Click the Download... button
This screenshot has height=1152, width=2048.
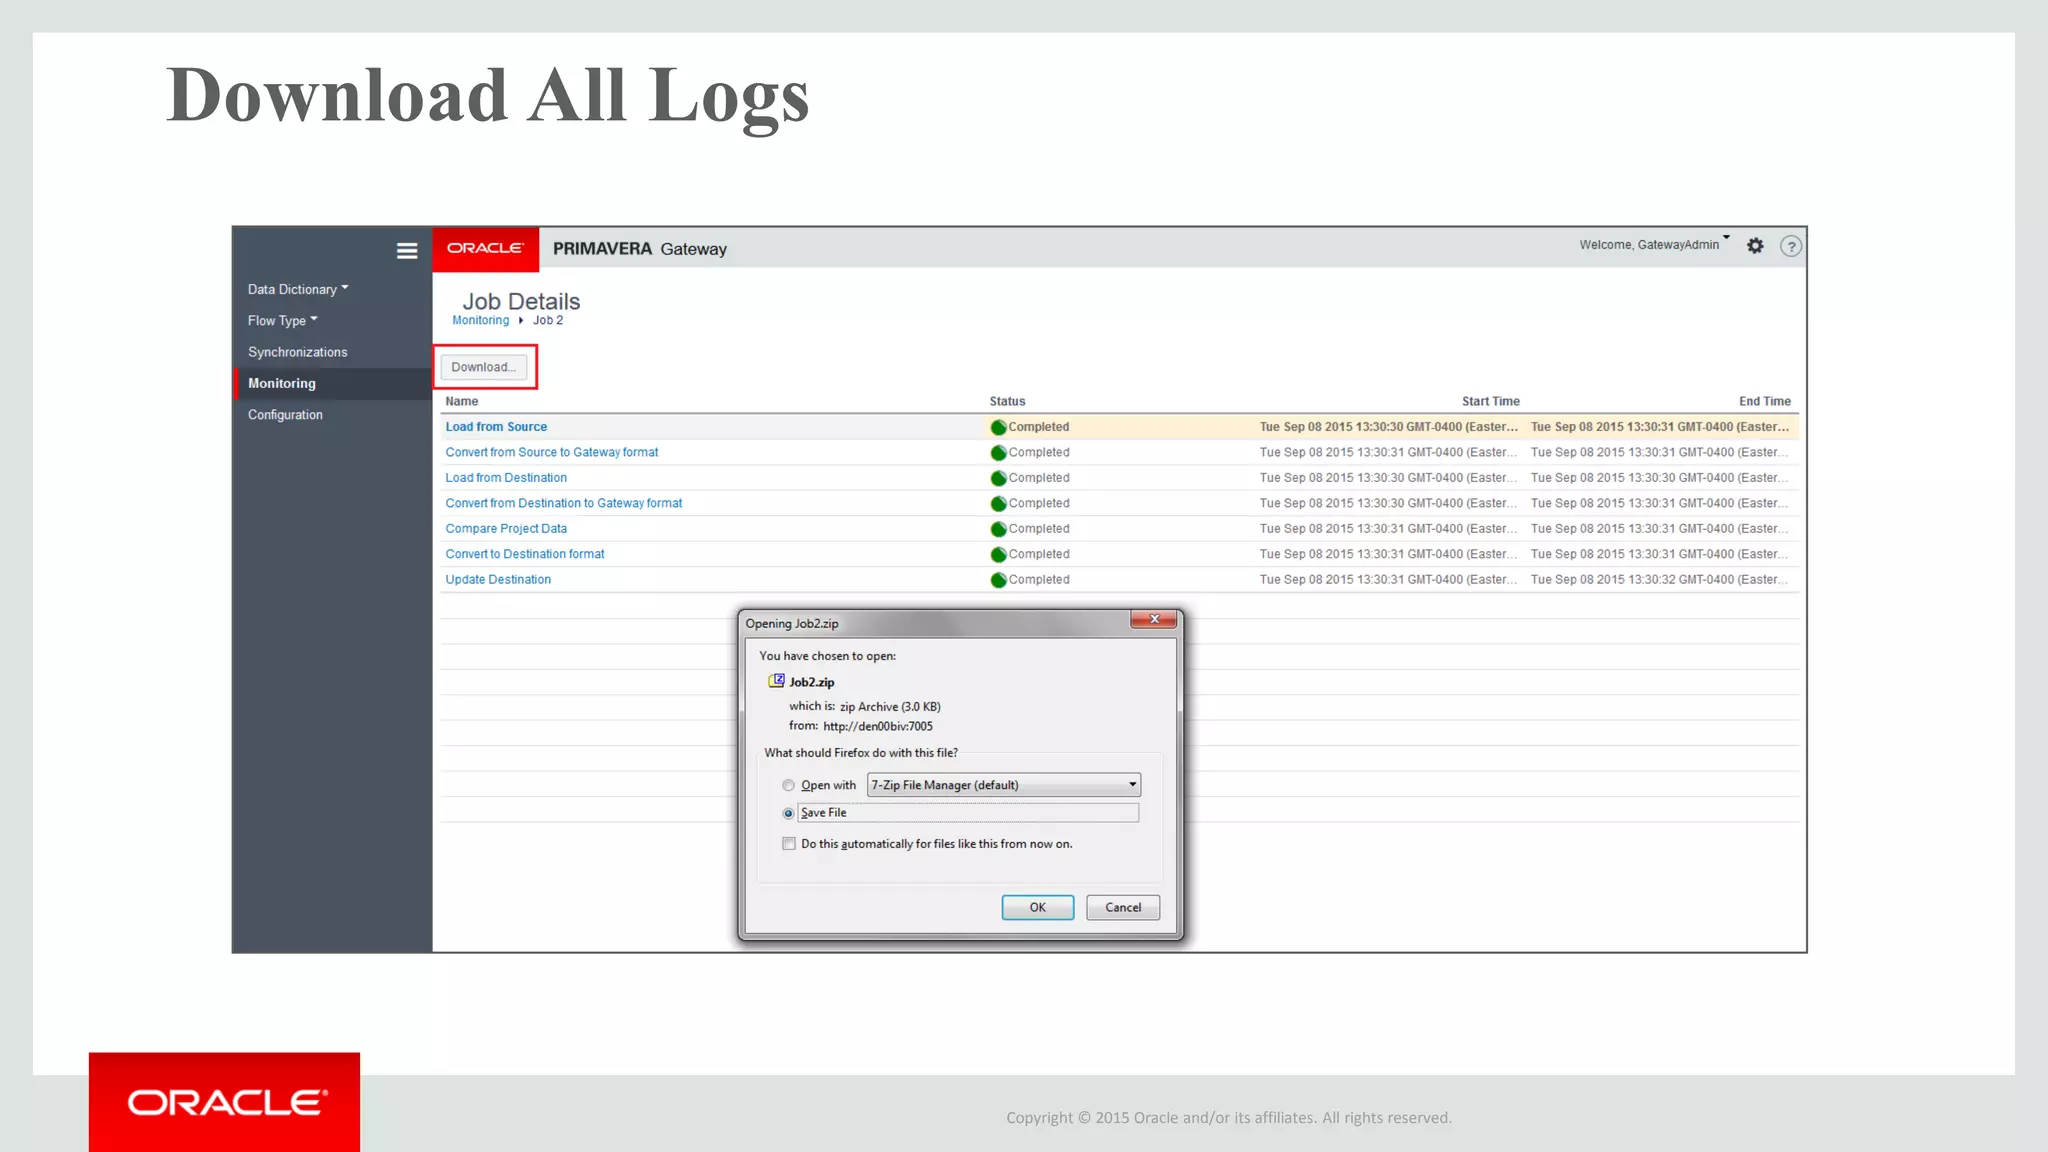click(484, 367)
